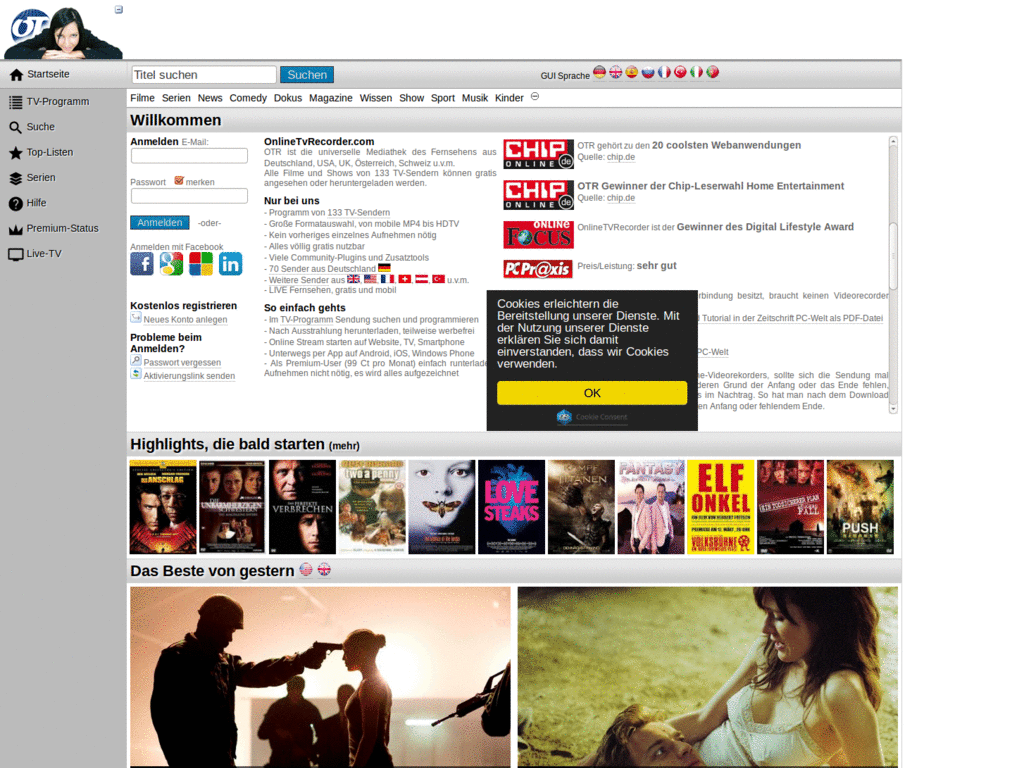Open the Aktivierungslink senden link

[x=189, y=376]
